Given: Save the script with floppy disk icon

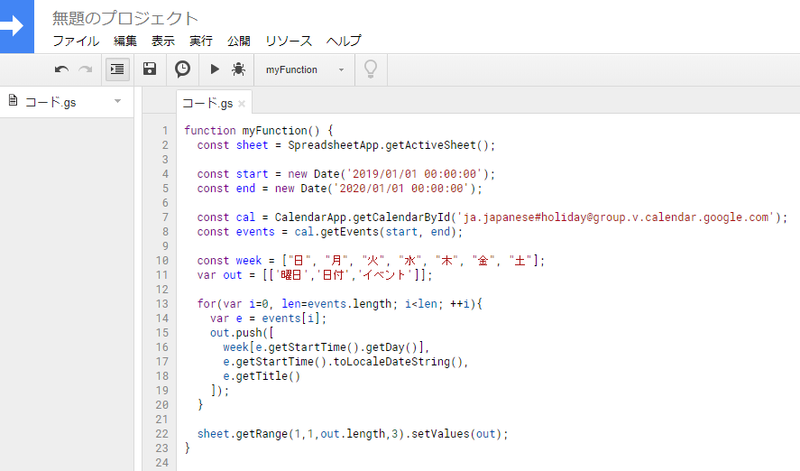Looking at the screenshot, I should pos(149,69).
